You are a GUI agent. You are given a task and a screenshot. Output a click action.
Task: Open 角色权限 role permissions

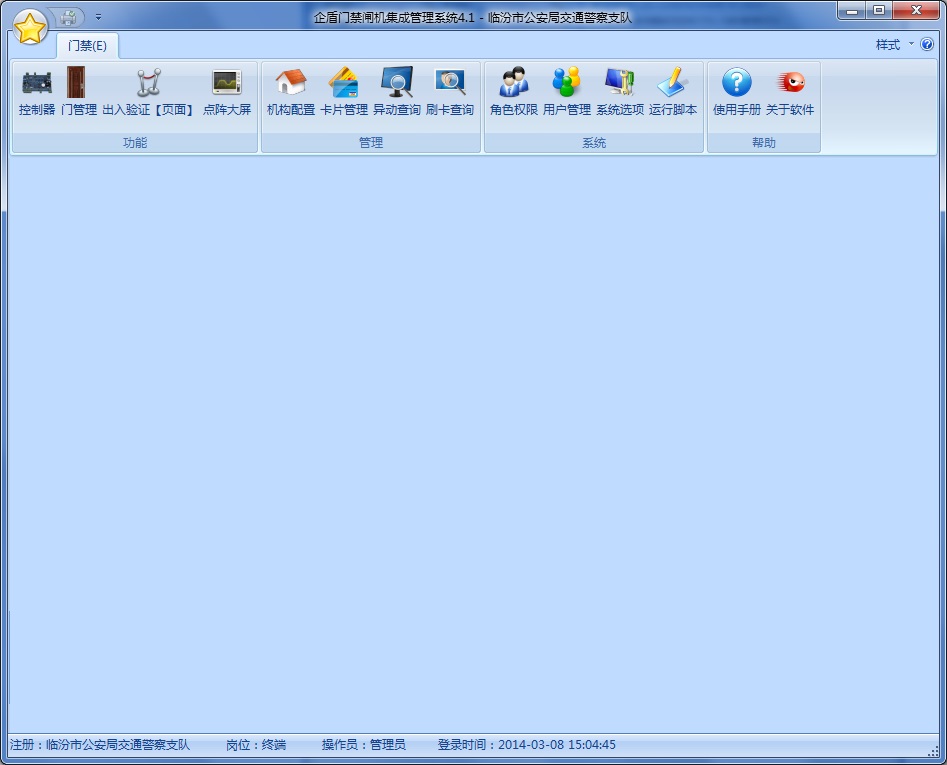514,92
